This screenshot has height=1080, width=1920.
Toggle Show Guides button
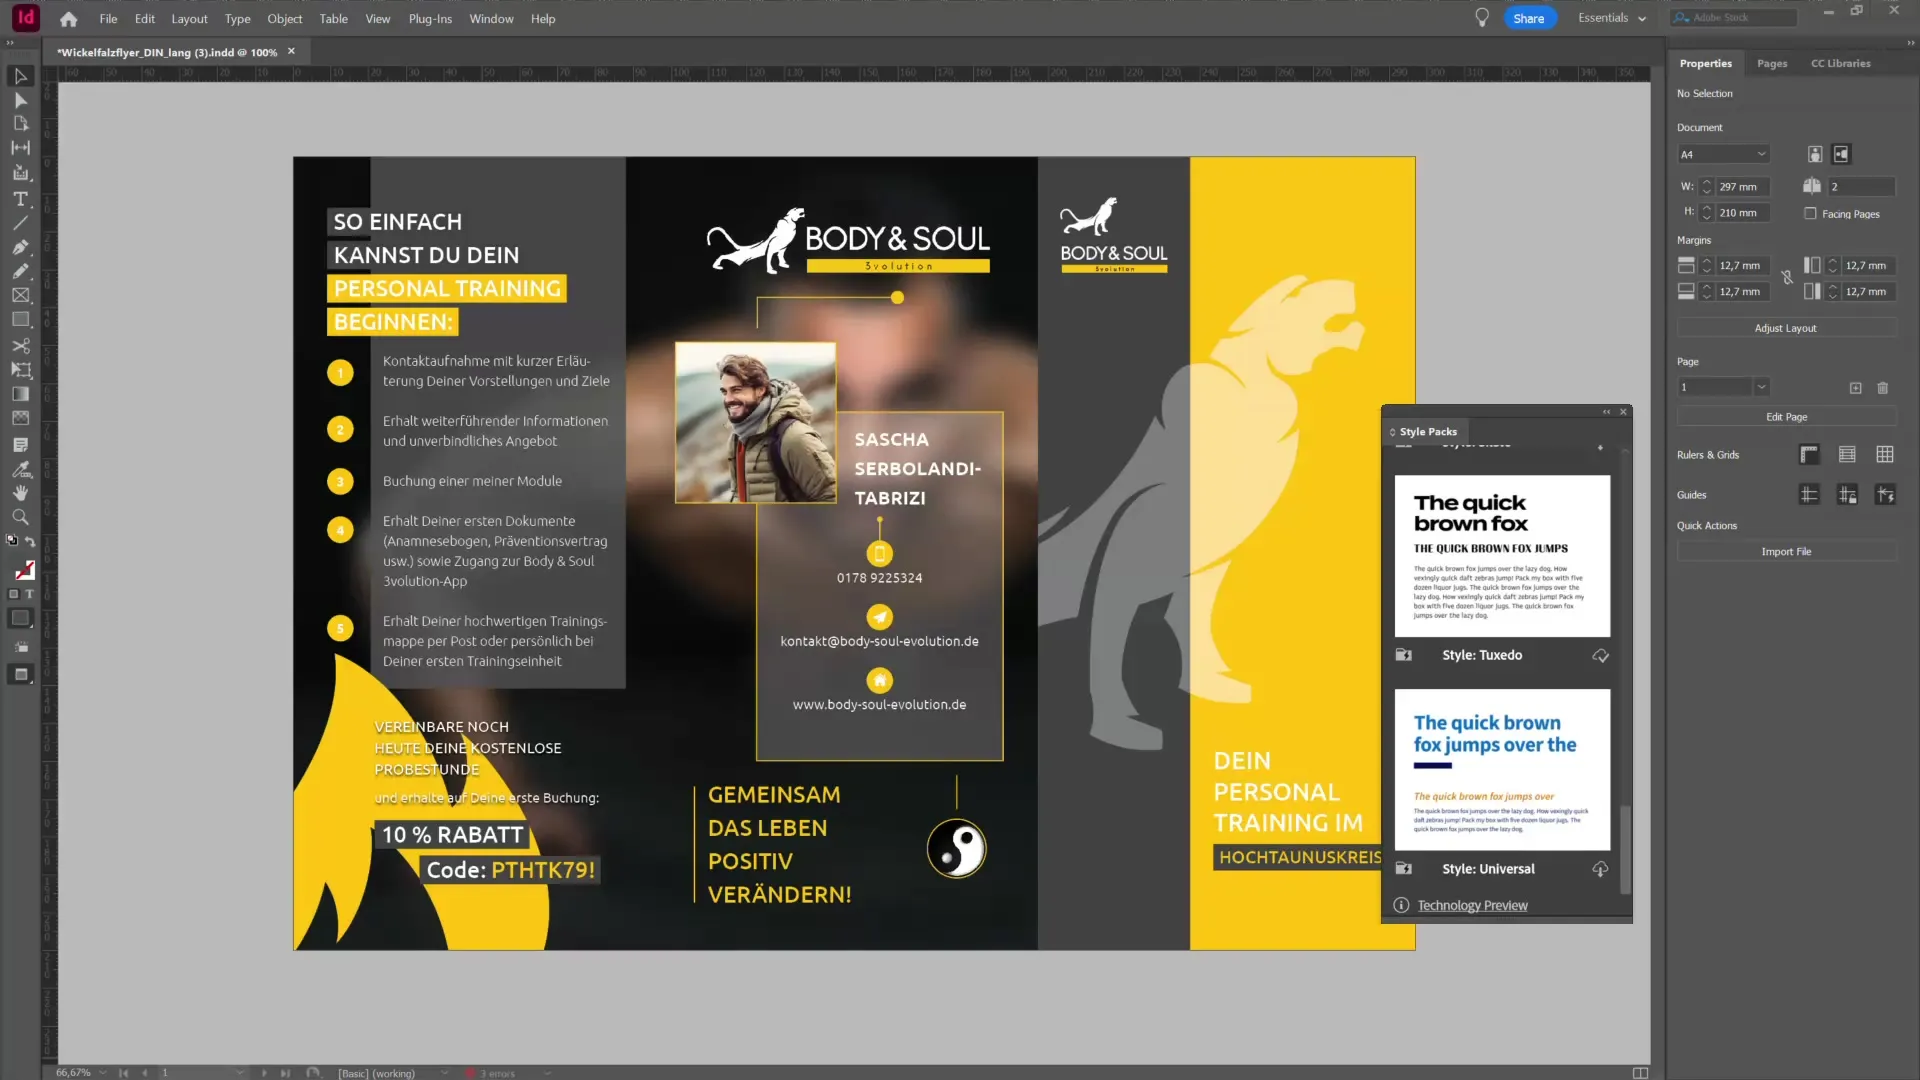tap(1809, 495)
